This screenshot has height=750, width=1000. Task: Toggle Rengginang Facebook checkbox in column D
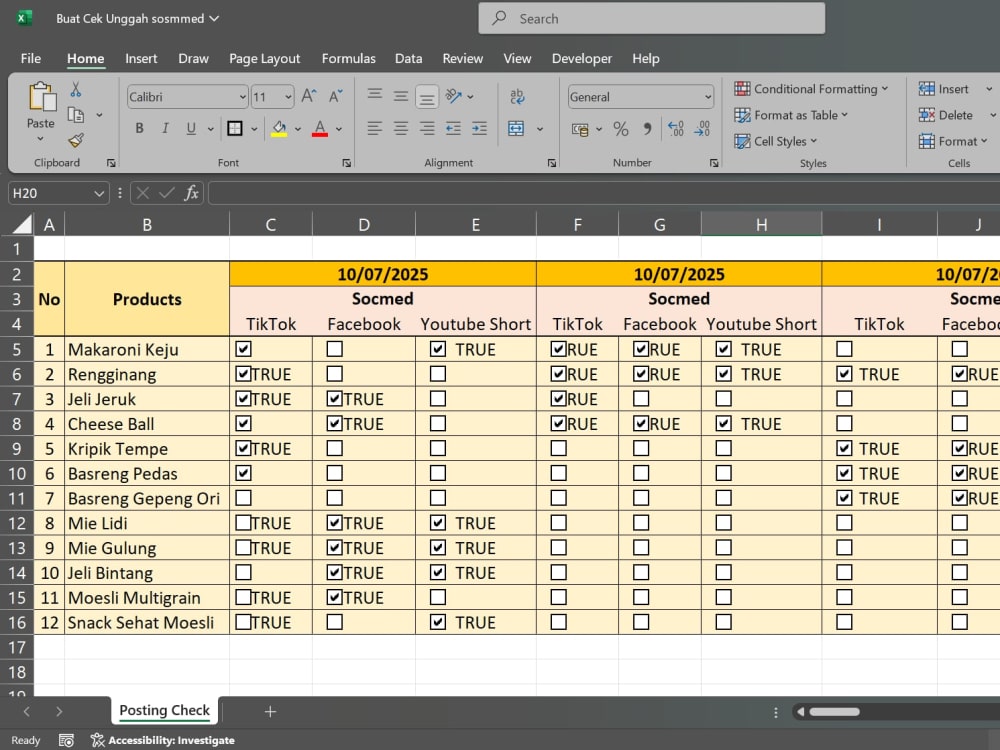[334, 374]
